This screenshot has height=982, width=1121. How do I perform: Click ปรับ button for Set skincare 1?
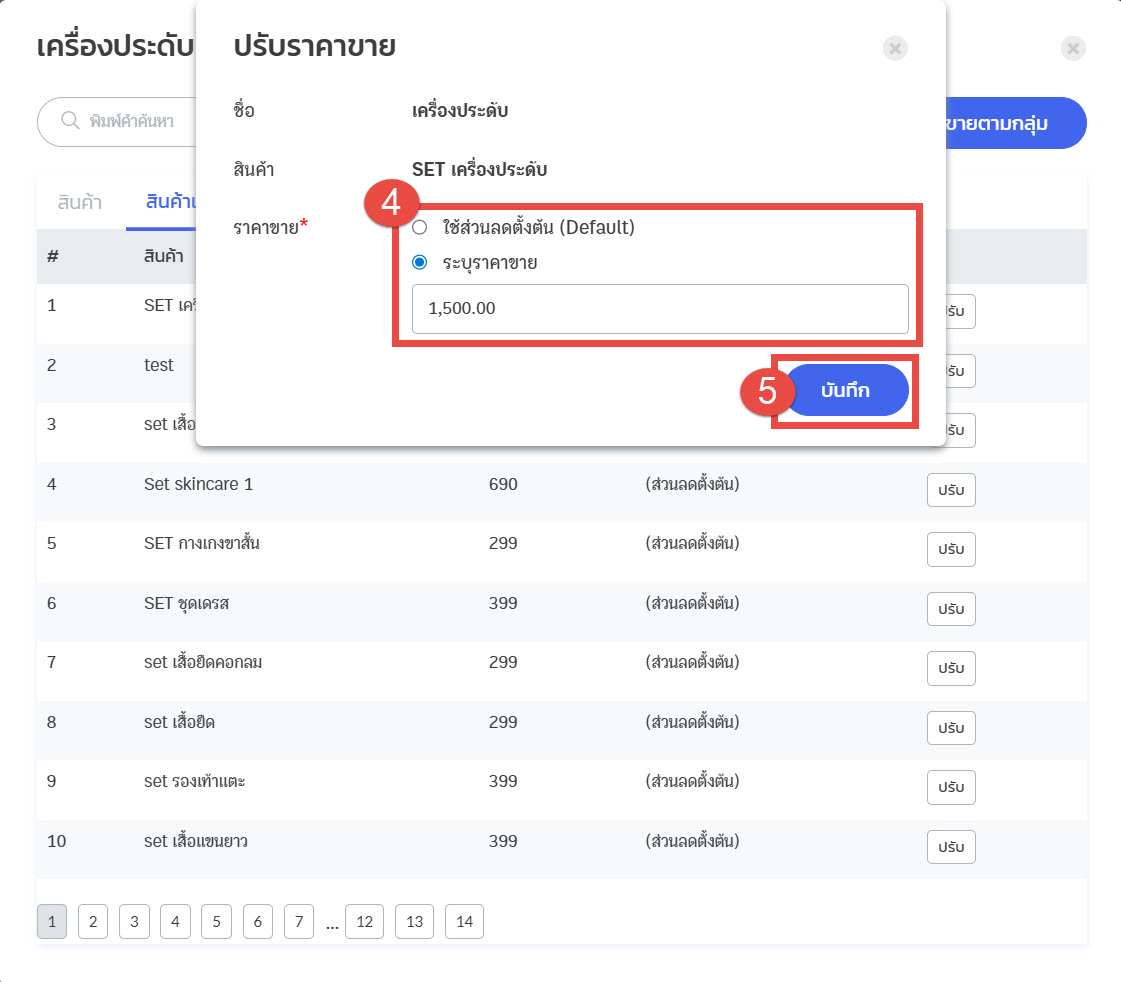[x=950, y=490]
